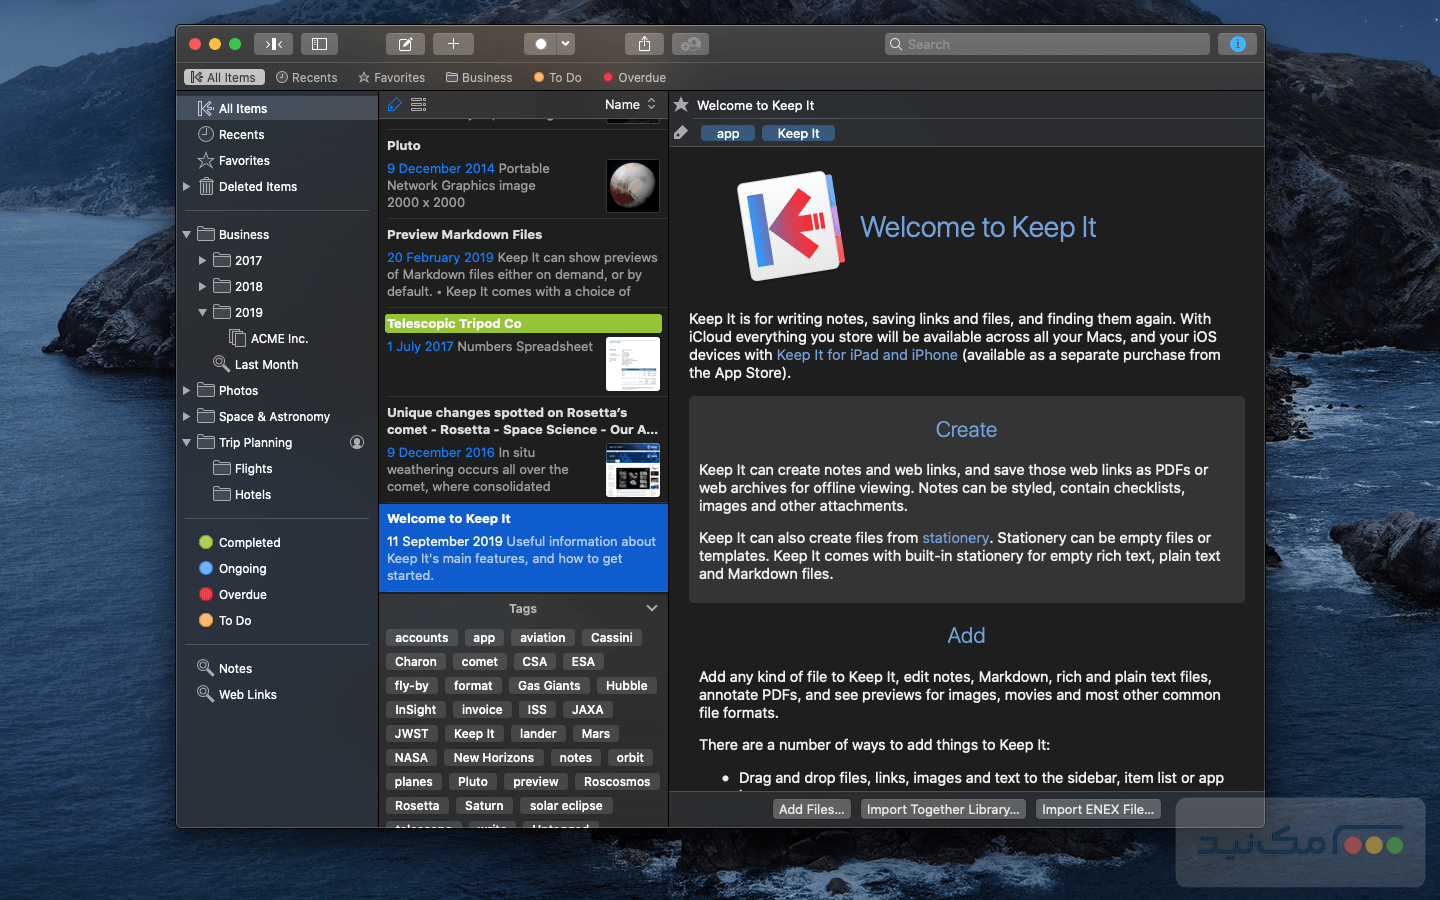The image size is (1440, 900).
Task: Click the tag pencil icon beside app
Action: [681, 133]
